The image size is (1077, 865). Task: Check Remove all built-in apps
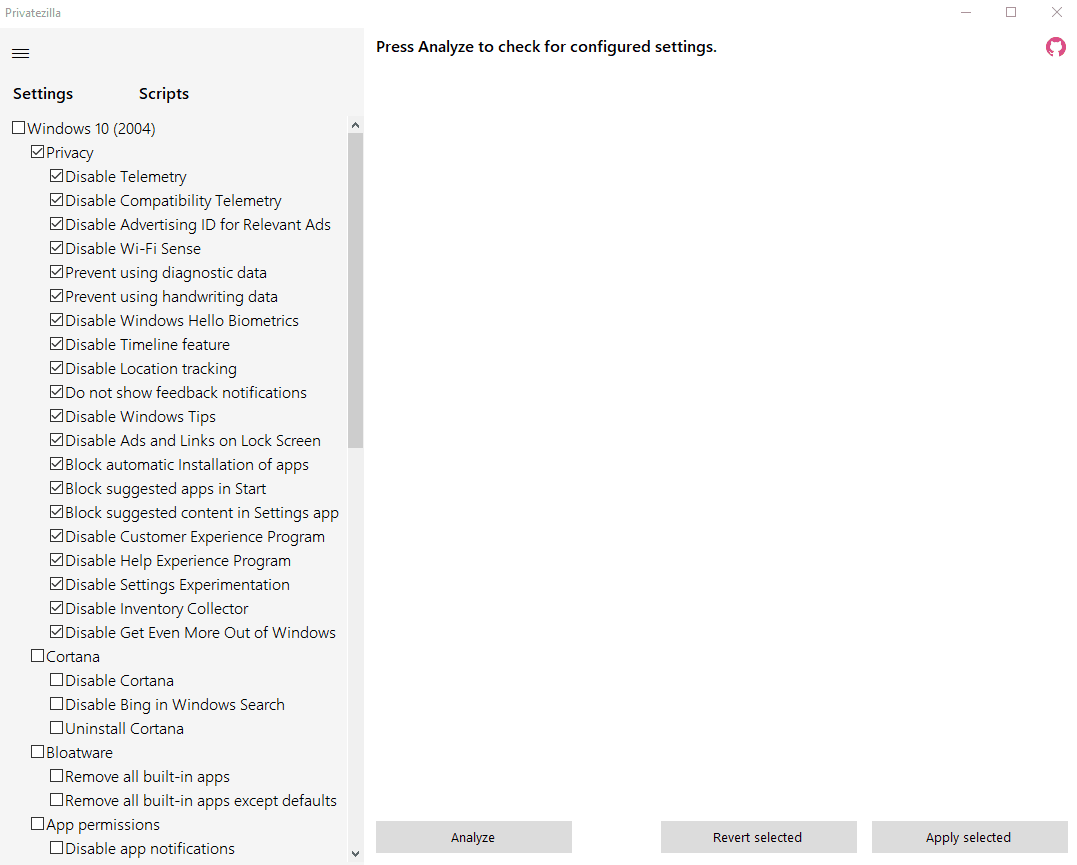tap(56, 776)
